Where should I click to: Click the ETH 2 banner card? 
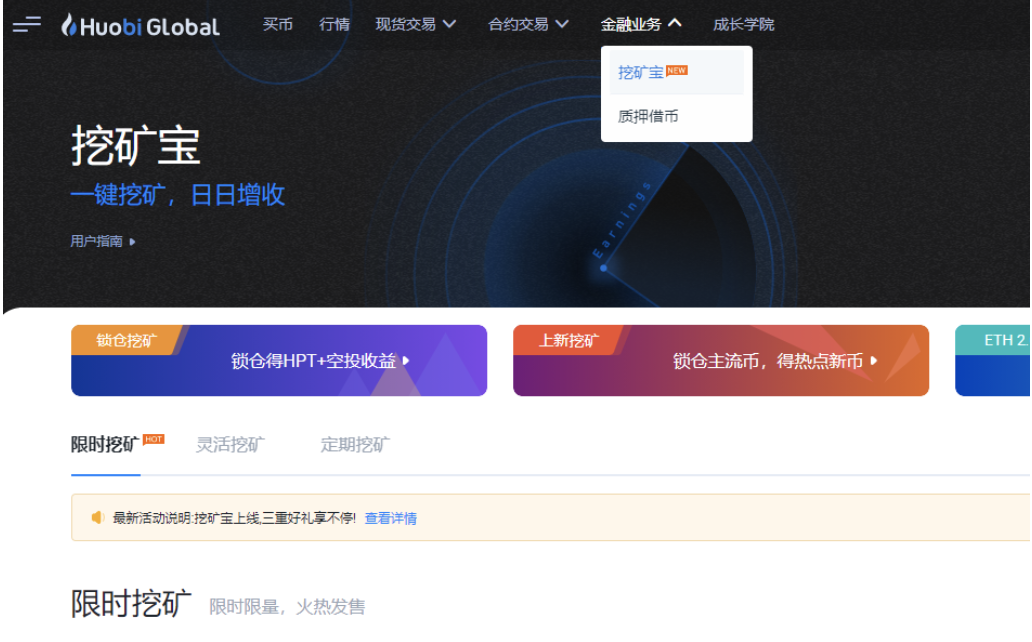995,364
